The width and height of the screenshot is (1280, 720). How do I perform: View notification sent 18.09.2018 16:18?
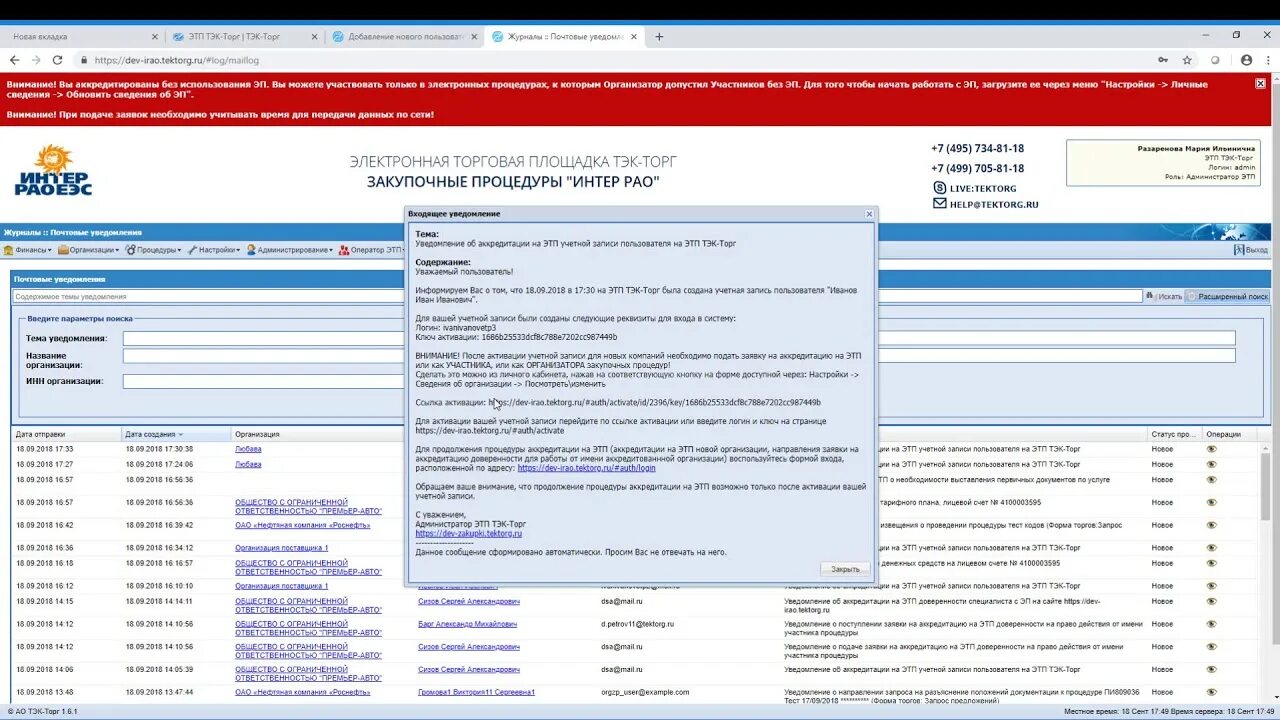(1211, 563)
